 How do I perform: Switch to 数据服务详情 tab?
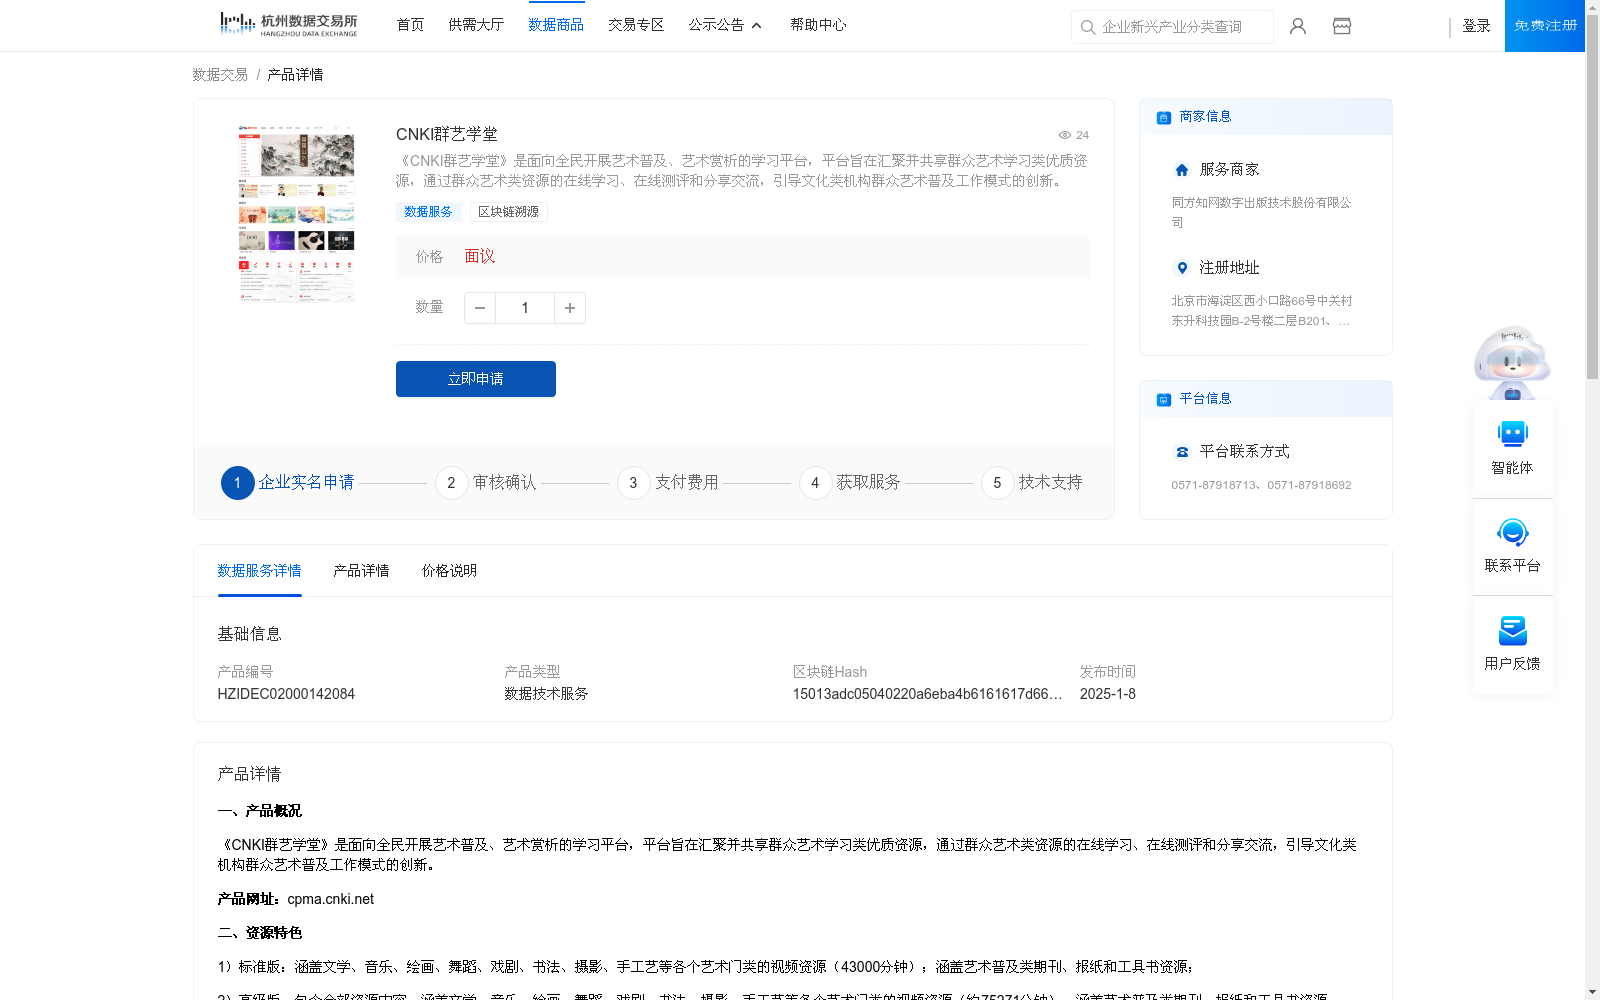(x=259, y=571)
